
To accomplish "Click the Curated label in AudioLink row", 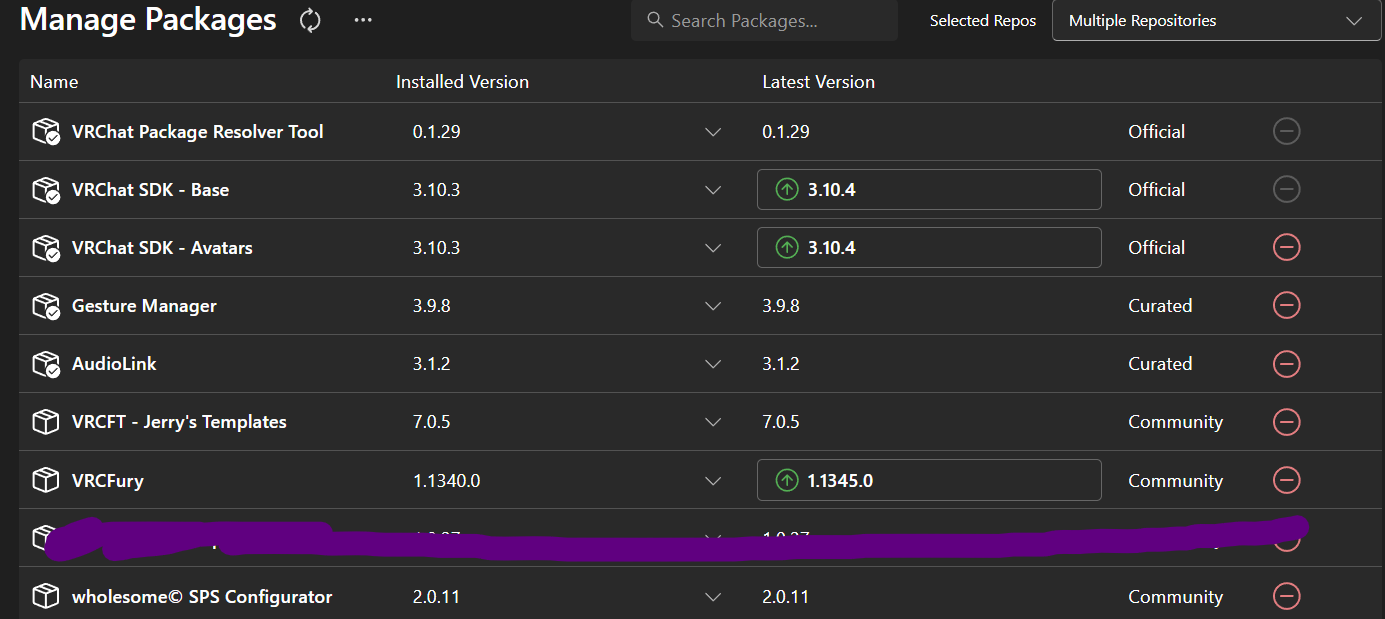I will pyautogui.click(x=1160, y=364).
